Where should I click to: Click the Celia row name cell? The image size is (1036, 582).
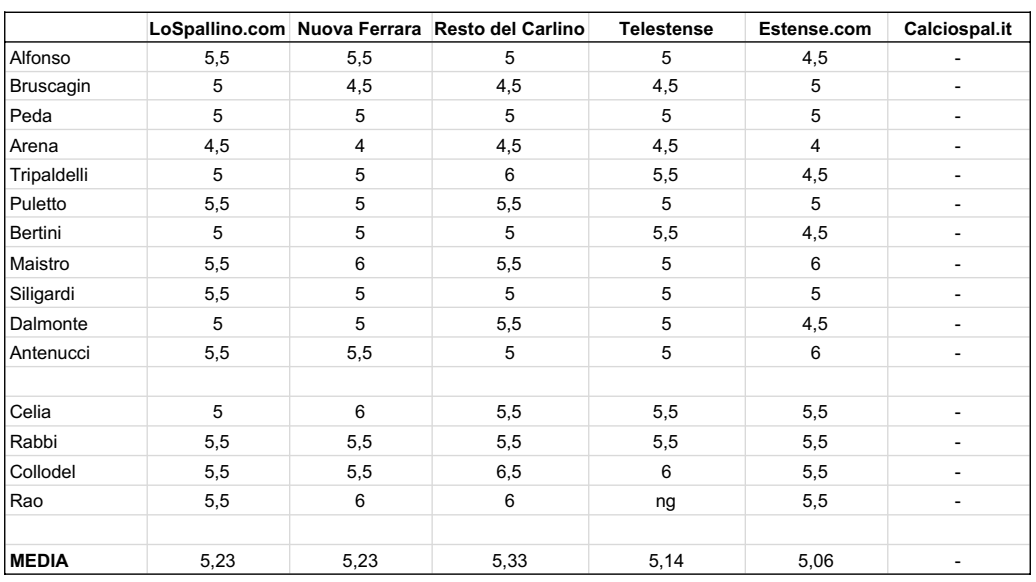76,412
